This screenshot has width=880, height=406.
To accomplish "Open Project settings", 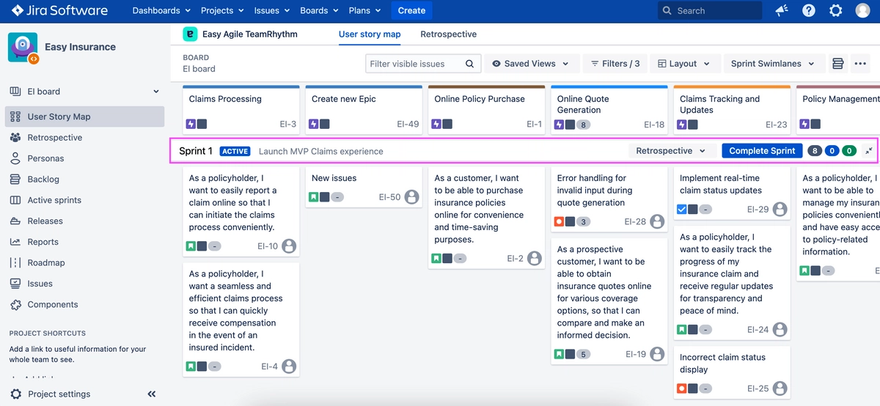I will tap(59, 394).
